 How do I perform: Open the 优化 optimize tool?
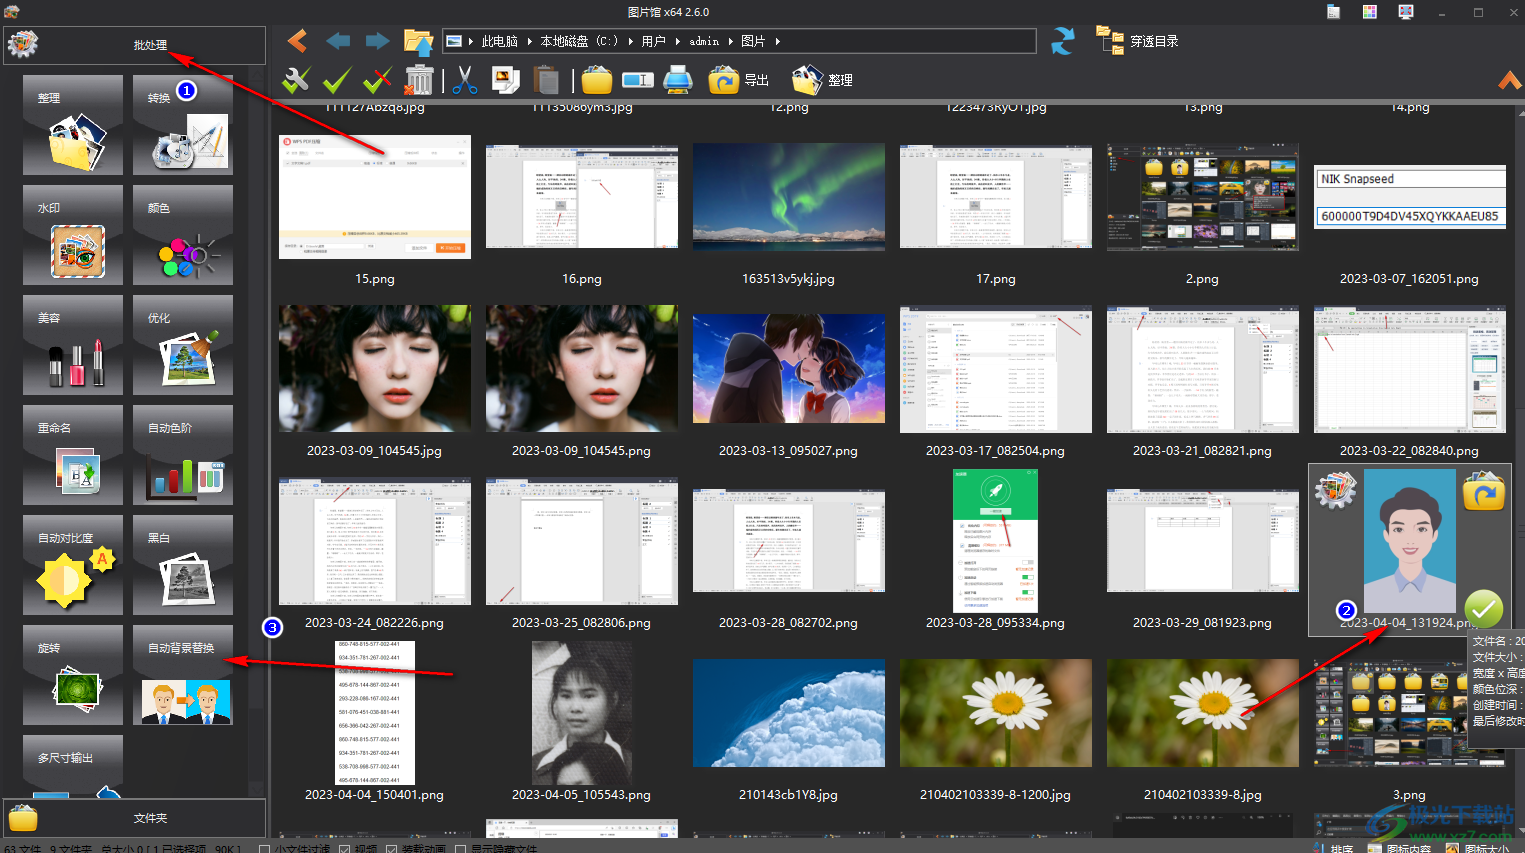[x=183, y=345]
